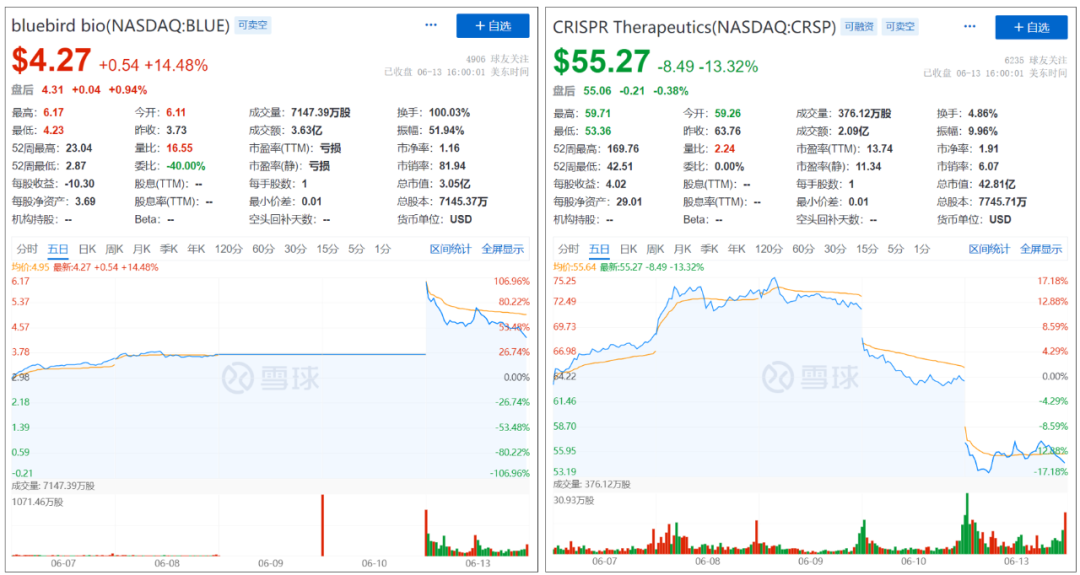The height and width of the screenshot is (575, 1080).
Task: Switch CRISPR Therapeutics chart to 120分
Action: click(768, 249)
